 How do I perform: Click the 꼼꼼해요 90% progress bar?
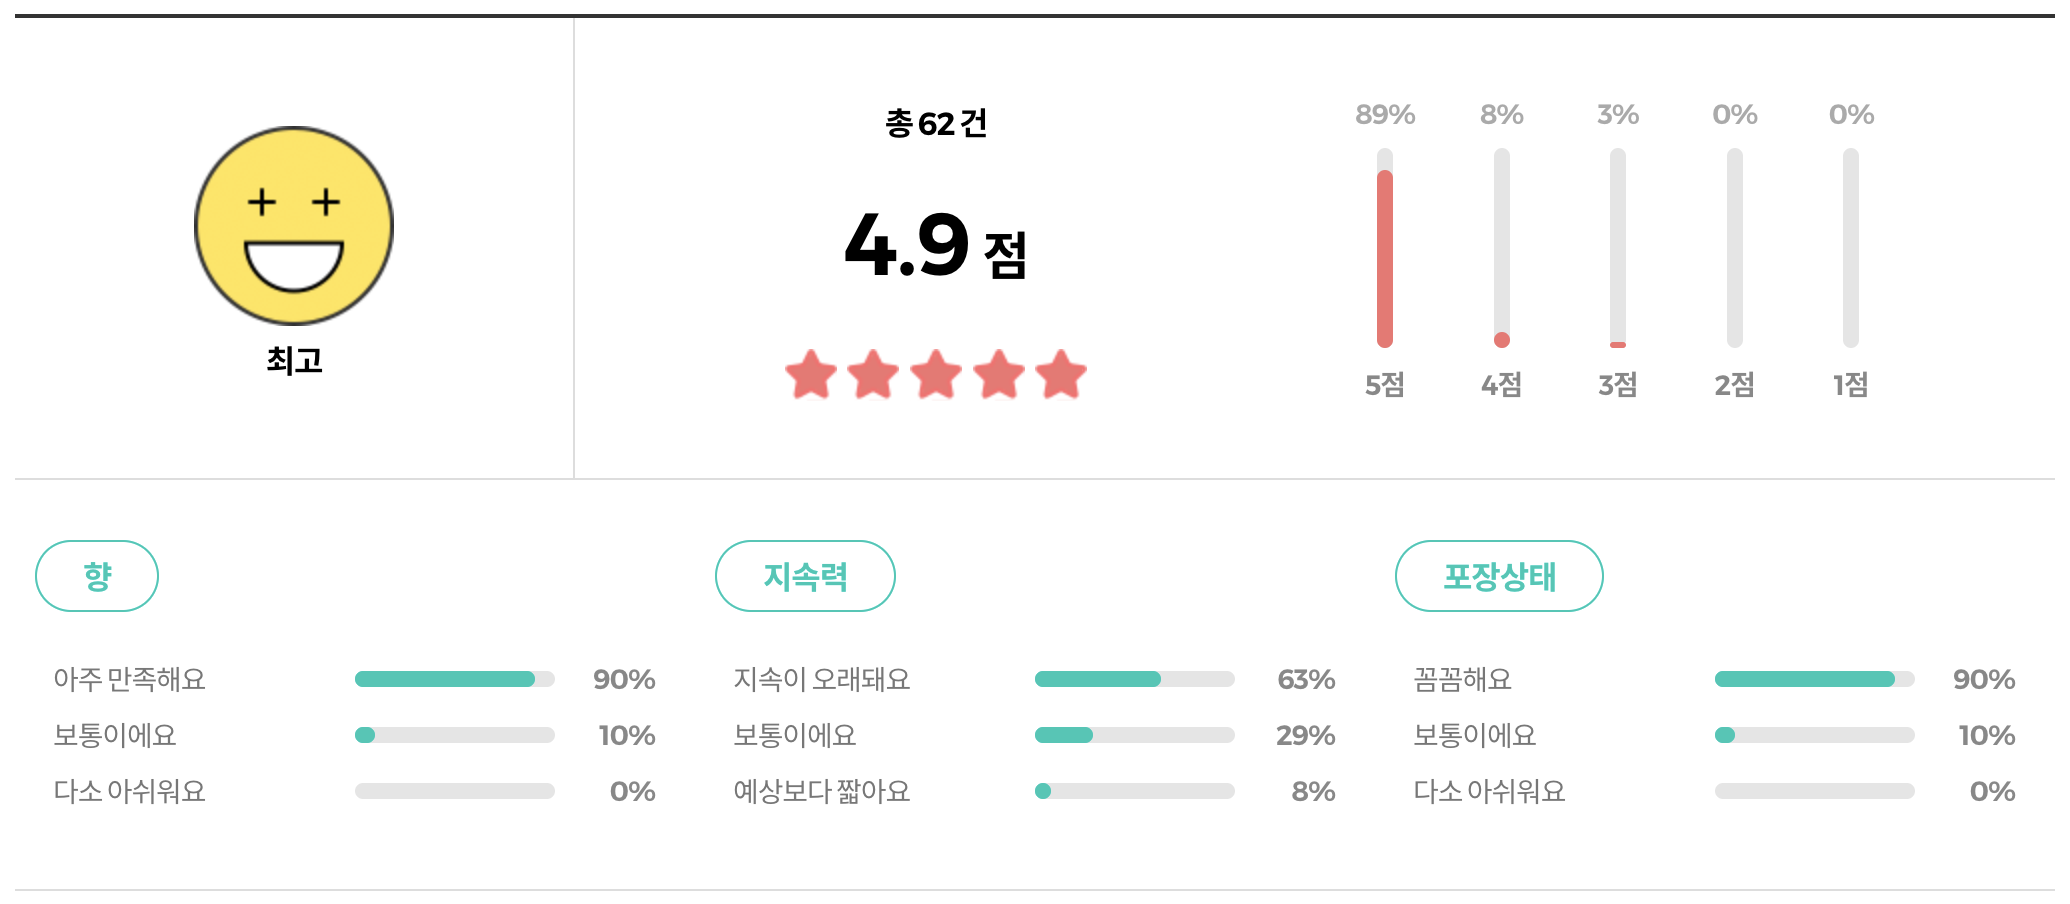(x=1814, y=679)
